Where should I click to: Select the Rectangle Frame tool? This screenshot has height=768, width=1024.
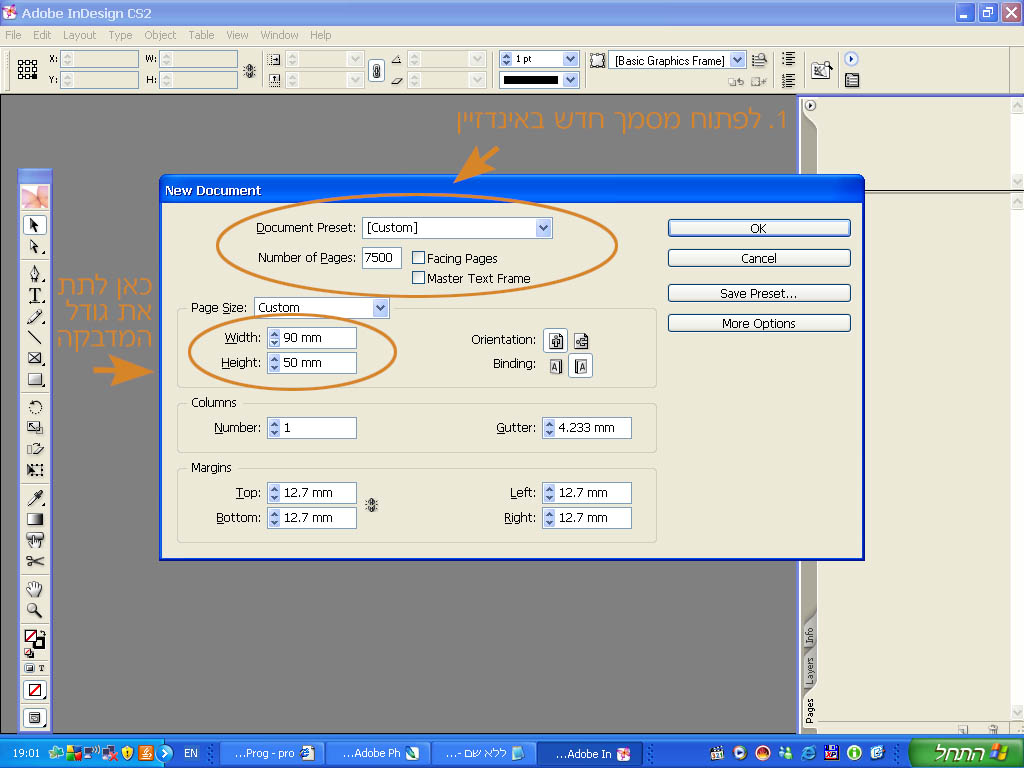pos(35,358)
